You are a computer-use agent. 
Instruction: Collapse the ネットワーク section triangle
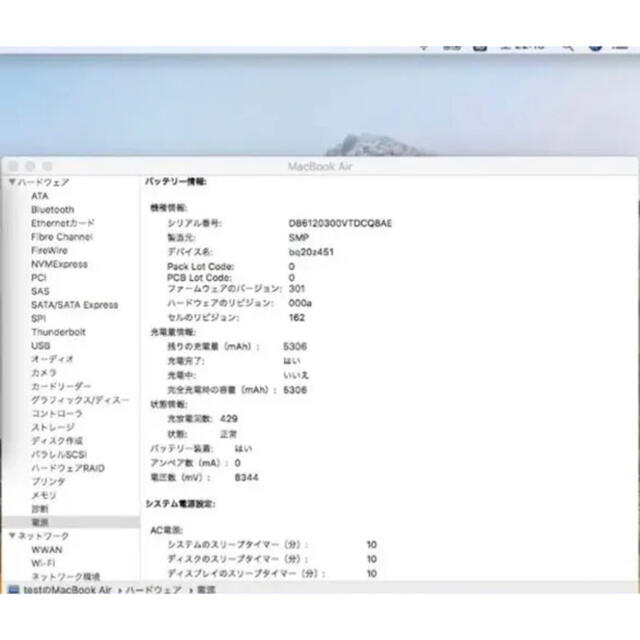click(x=12, y=535)
